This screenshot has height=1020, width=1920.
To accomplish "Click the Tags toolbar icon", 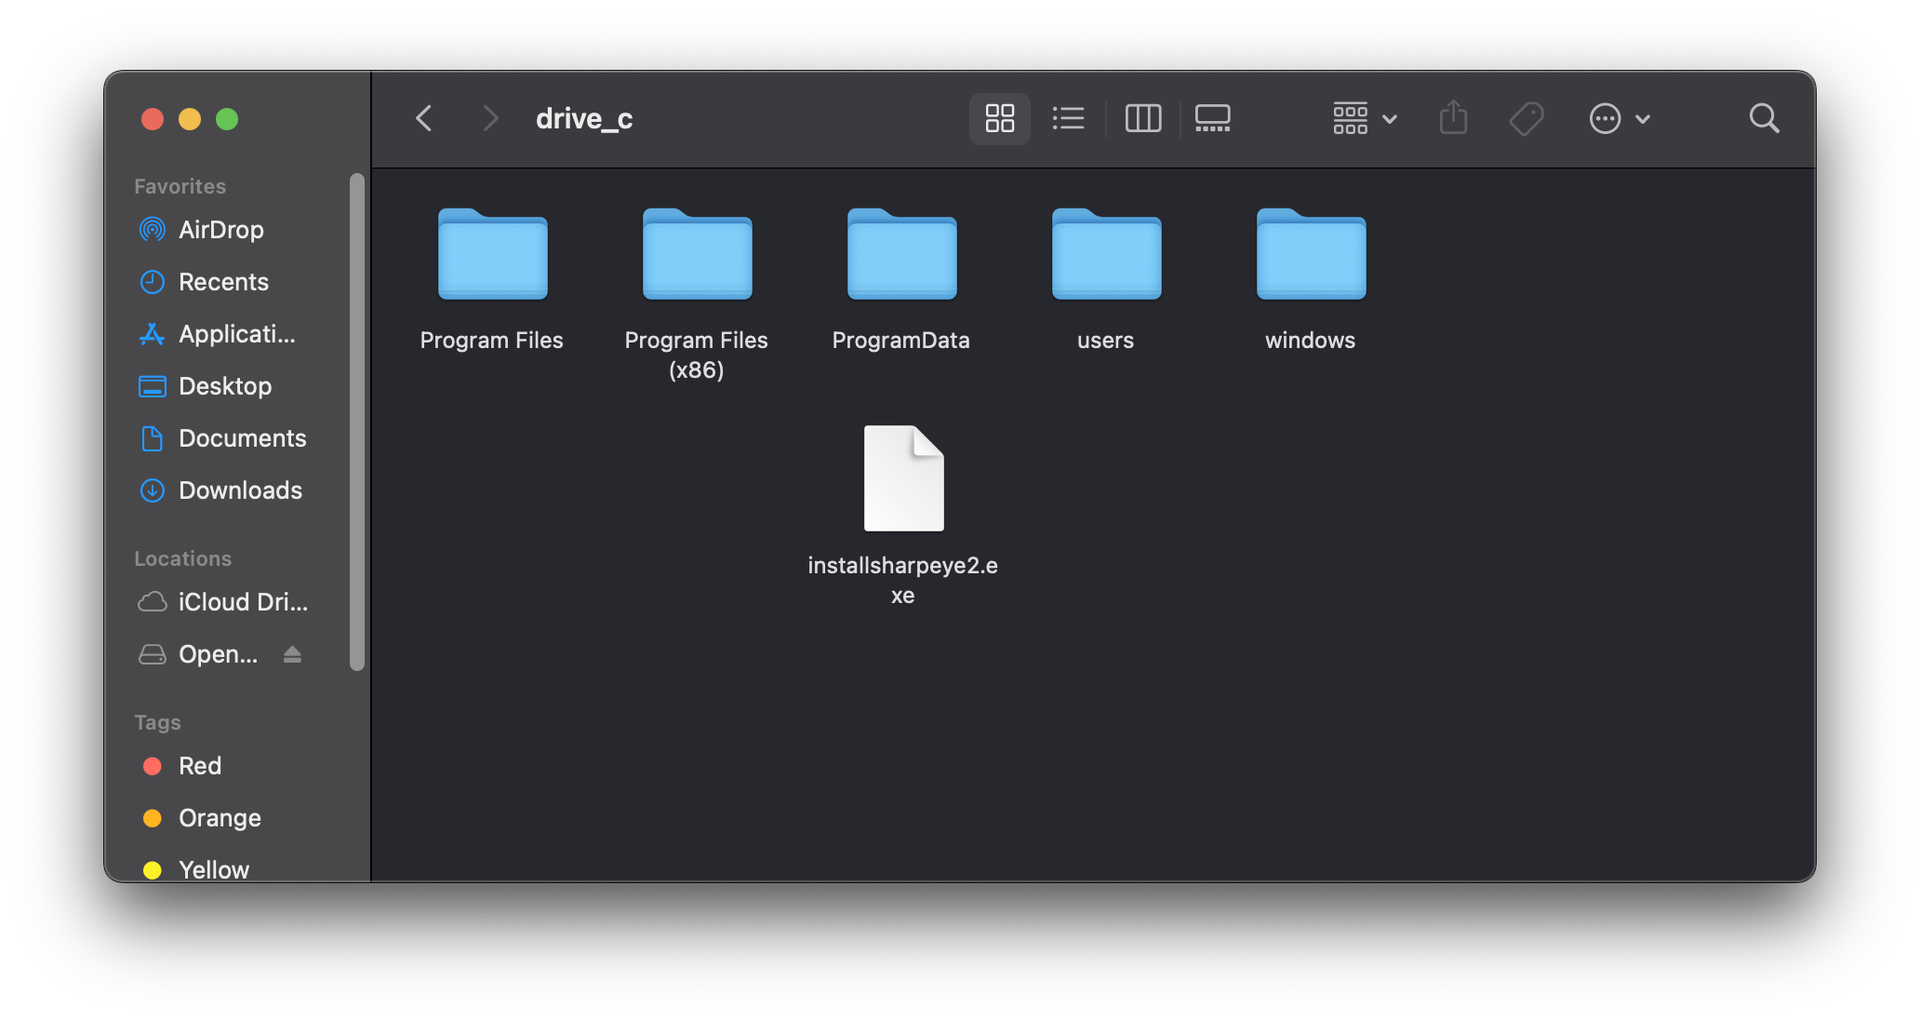I will click(1526, 119).
